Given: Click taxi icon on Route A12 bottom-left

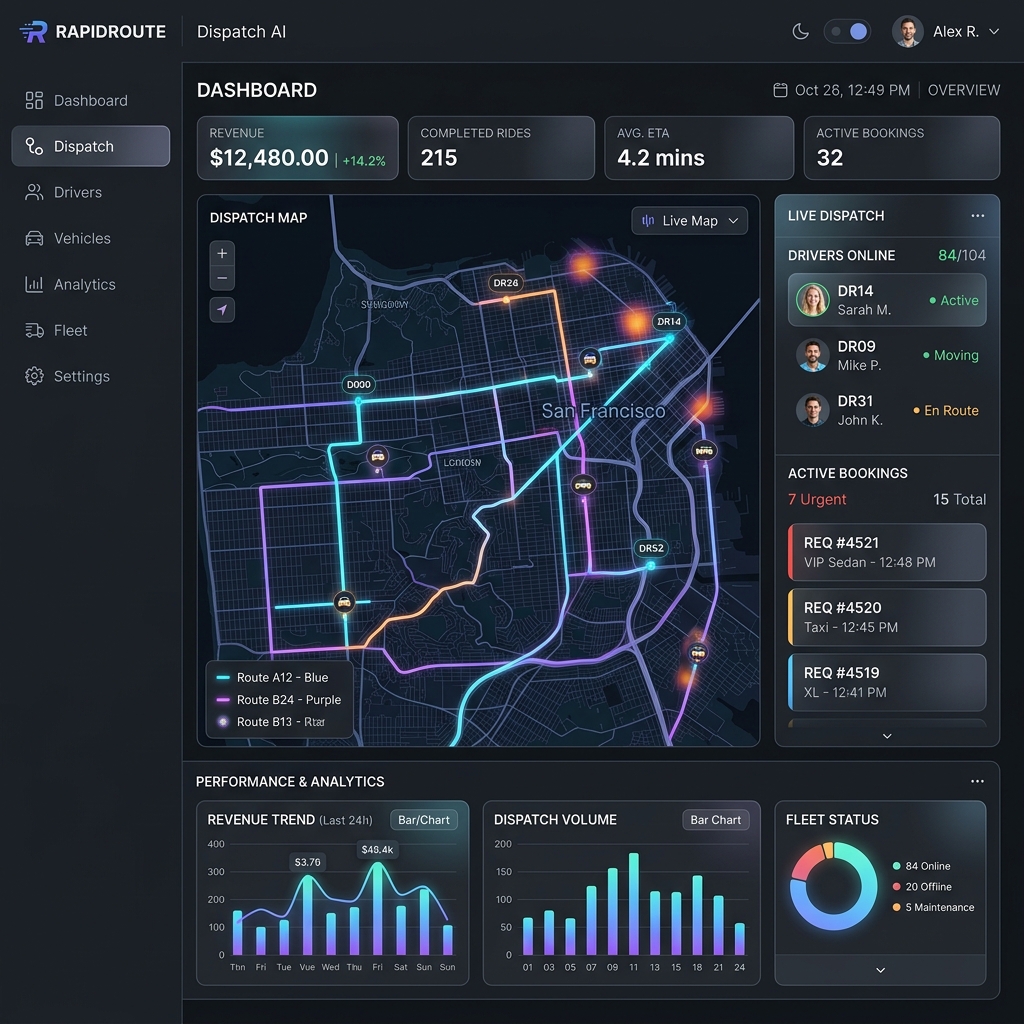Looking at the screenshot, I should pos(344,601).
